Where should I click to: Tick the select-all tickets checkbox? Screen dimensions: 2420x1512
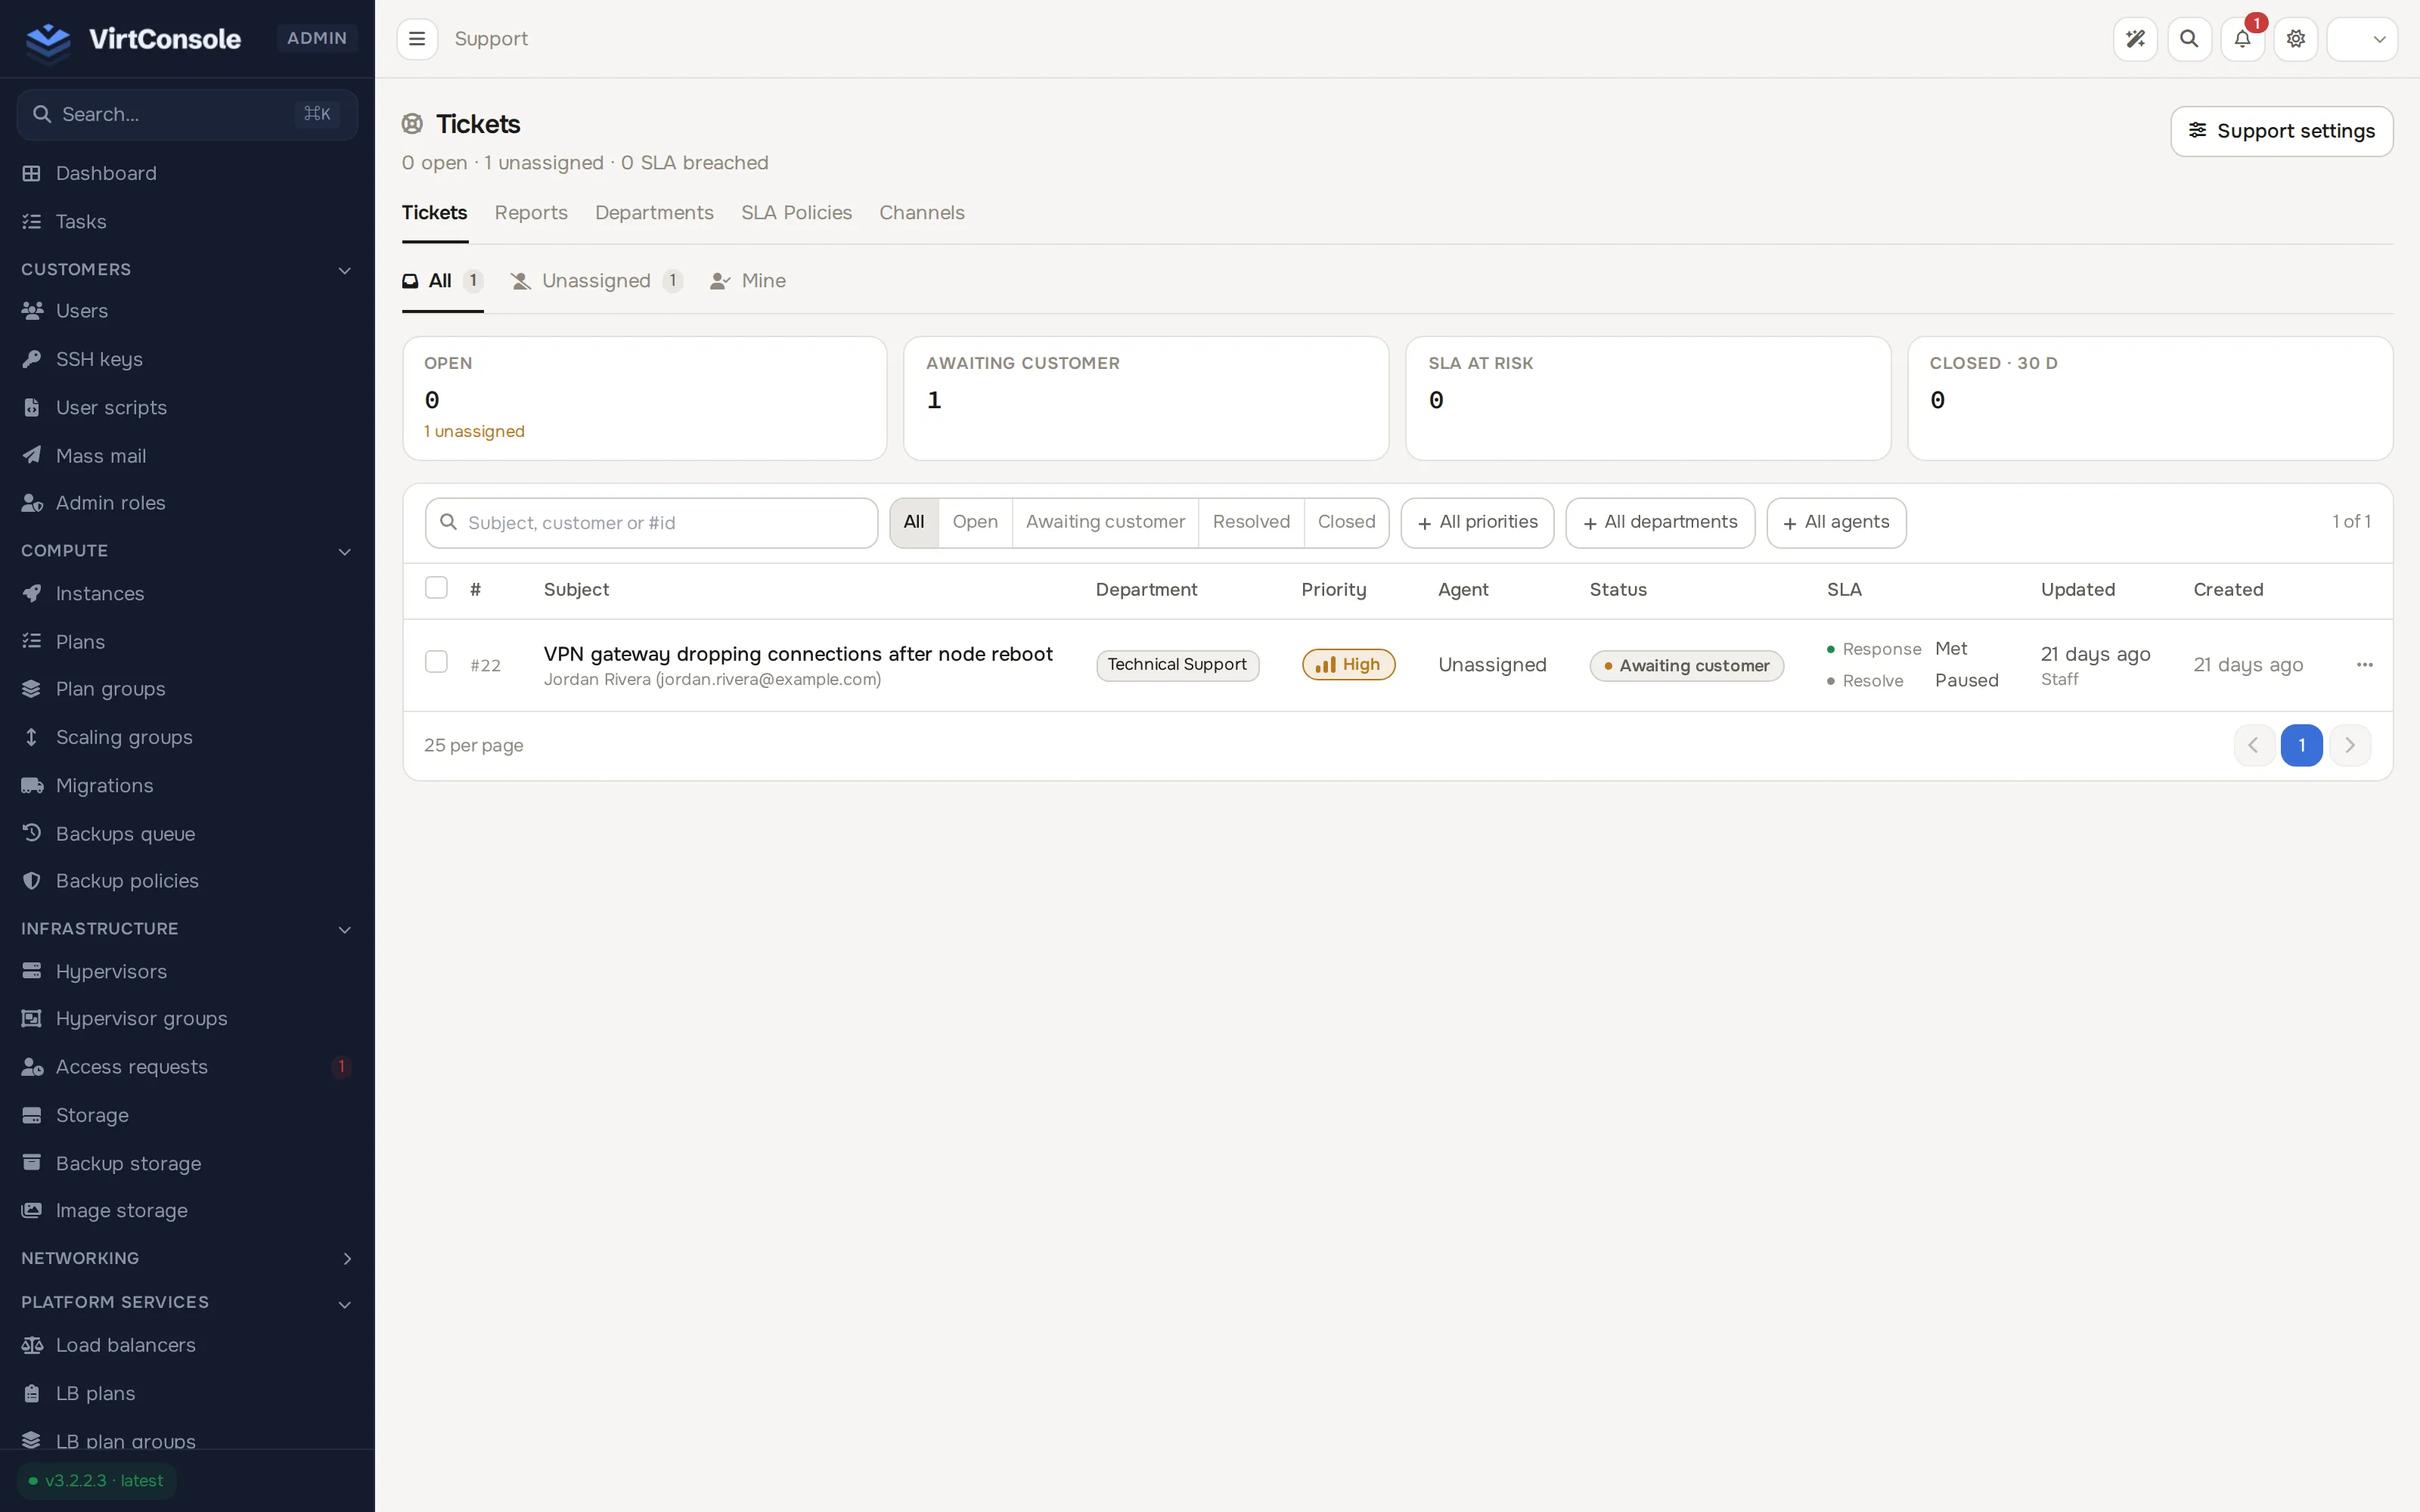coord(436,588)
